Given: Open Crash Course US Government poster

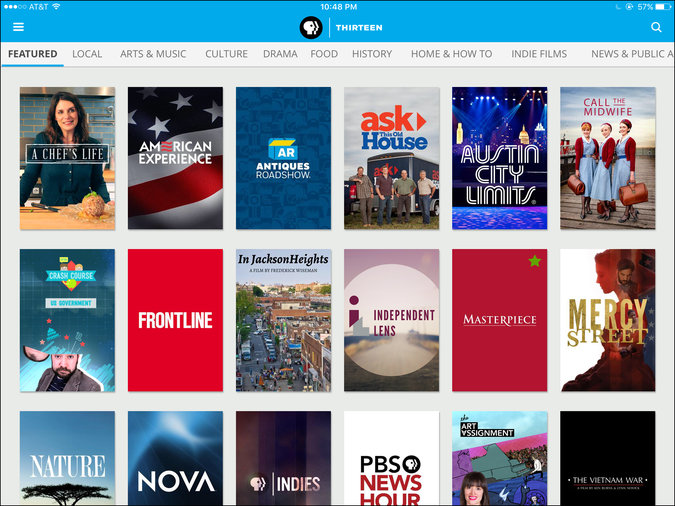Looking at the screenshot, I should pos(67,320).
